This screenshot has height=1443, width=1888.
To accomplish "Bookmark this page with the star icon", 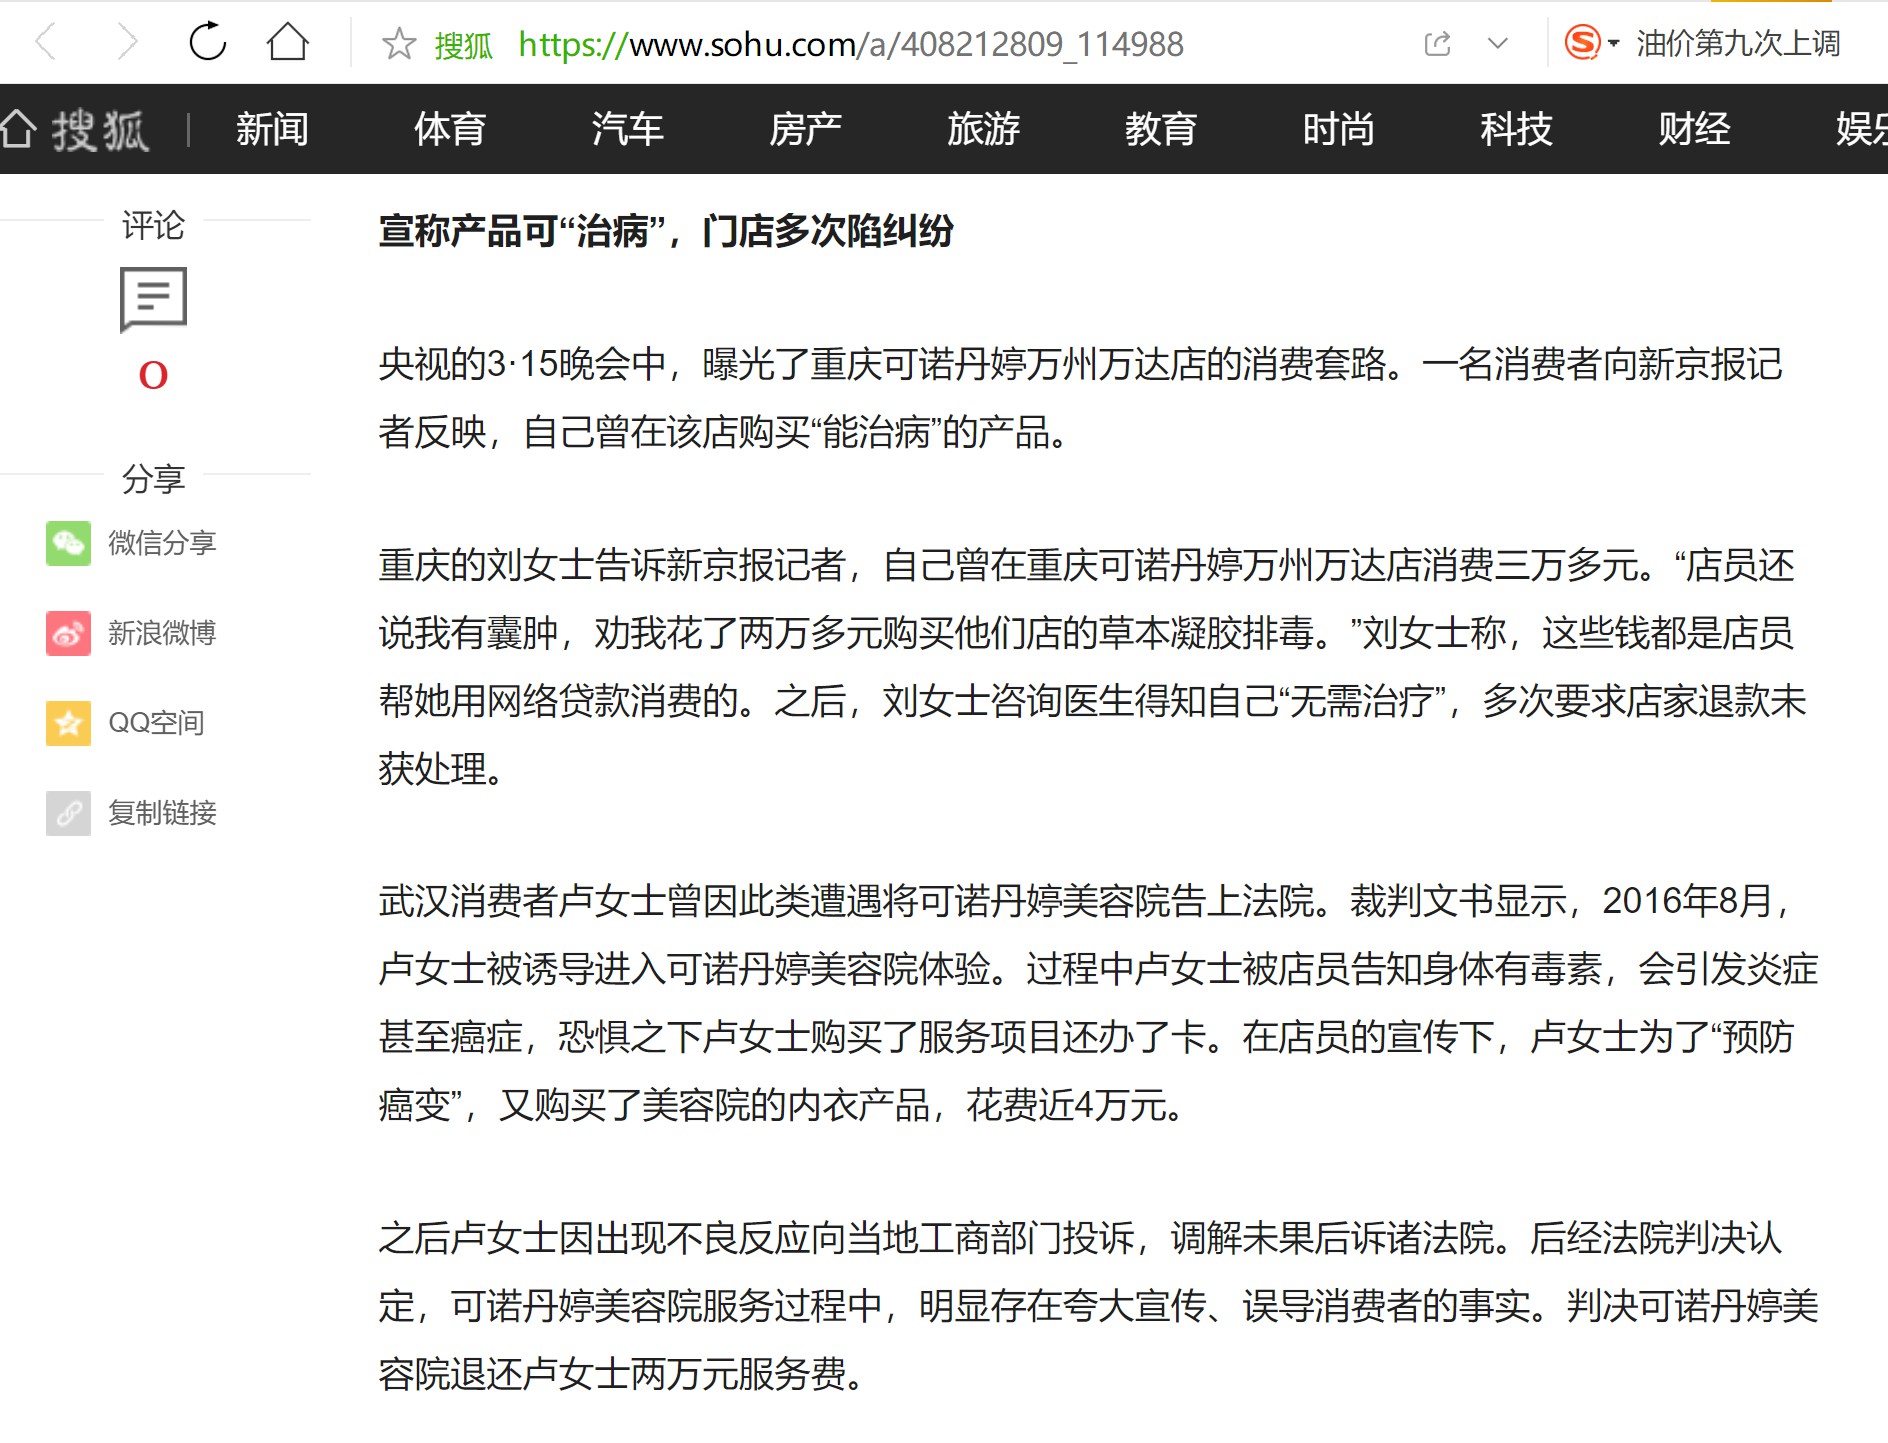I will 399,43.
